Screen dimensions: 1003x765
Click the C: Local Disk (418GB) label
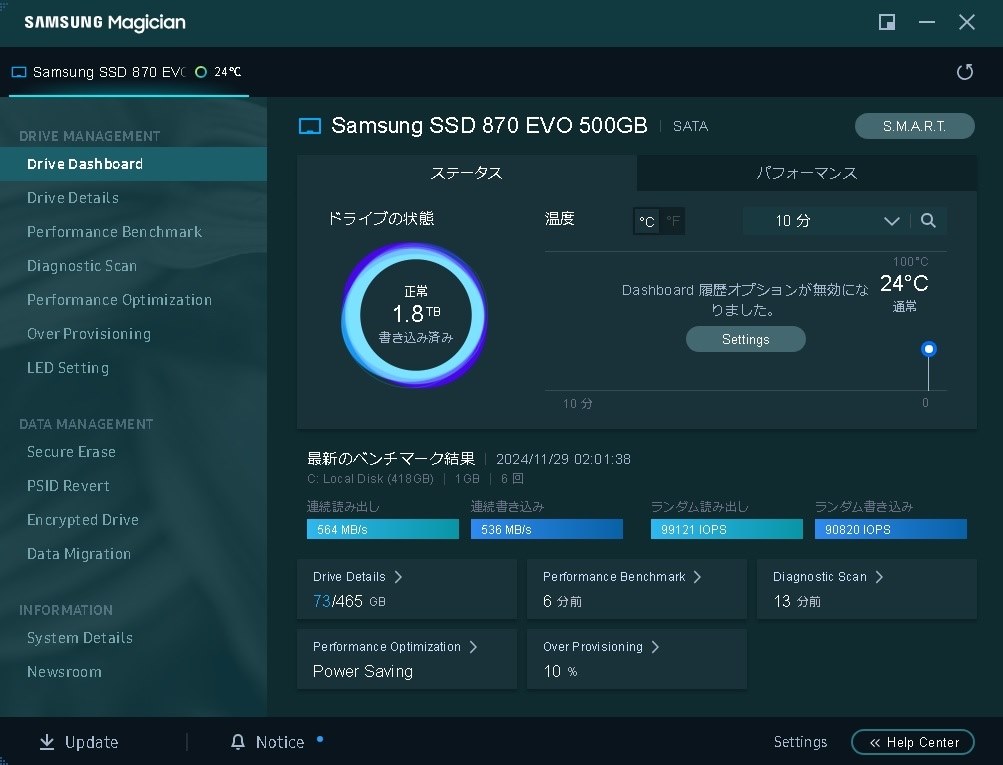coord(370,478)
